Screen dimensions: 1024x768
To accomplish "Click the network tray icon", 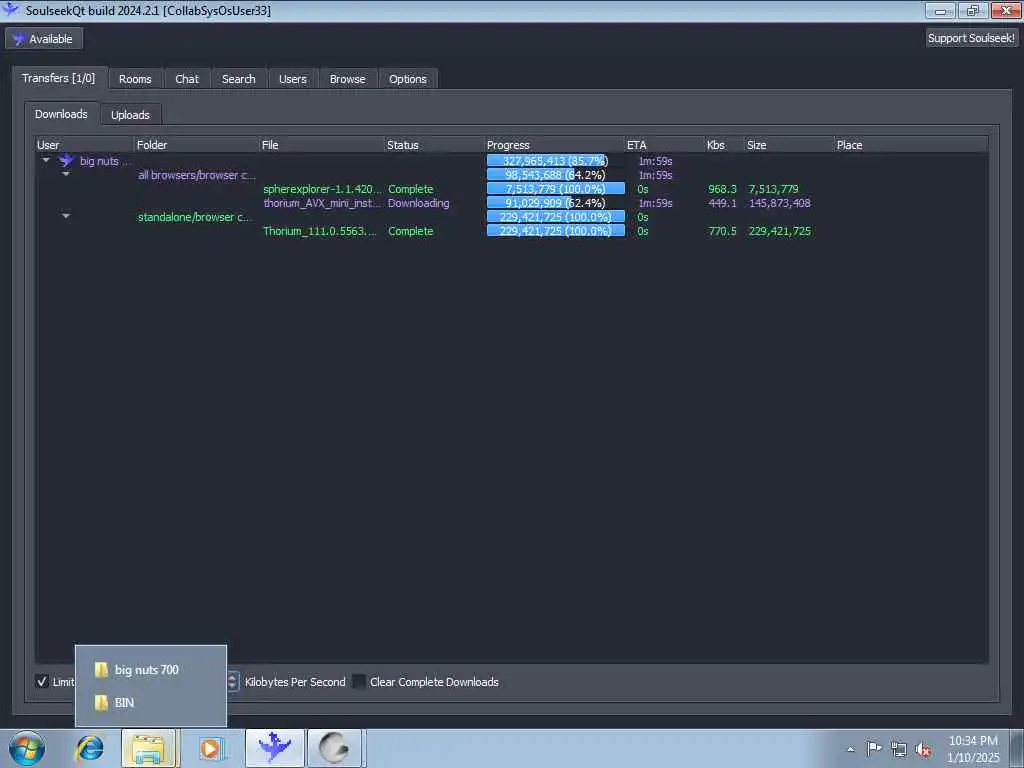I will pyautogui.click(x=899, y=749).
